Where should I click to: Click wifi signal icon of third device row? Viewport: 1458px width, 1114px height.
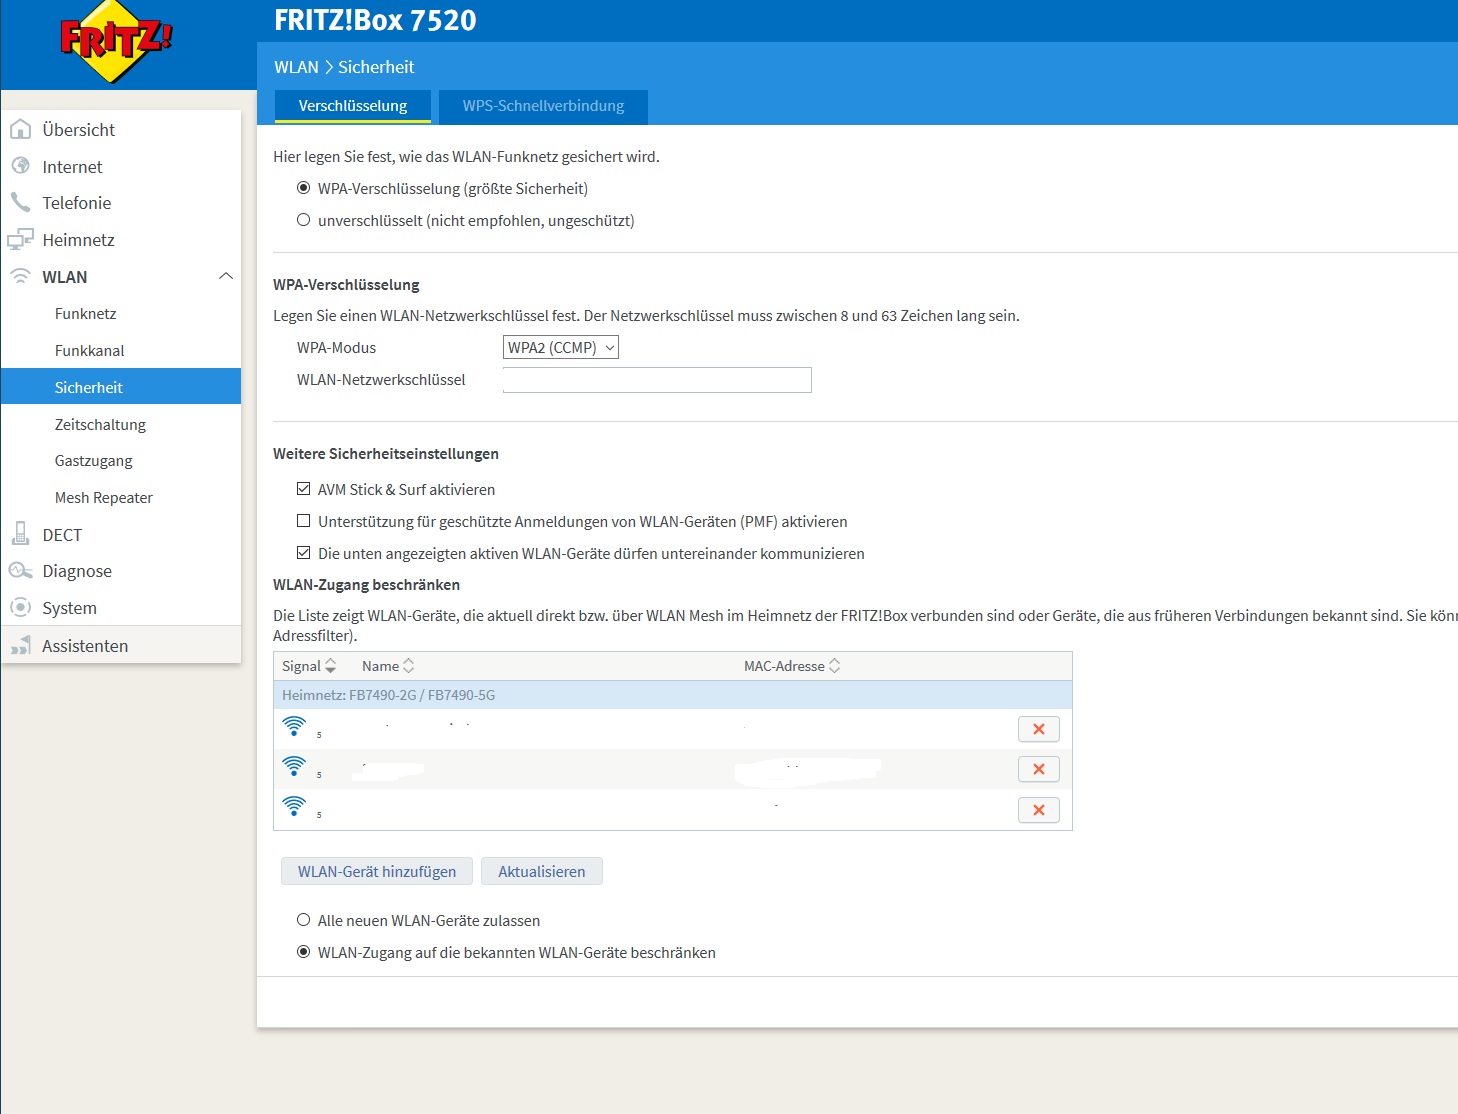[x=294, y=806]
